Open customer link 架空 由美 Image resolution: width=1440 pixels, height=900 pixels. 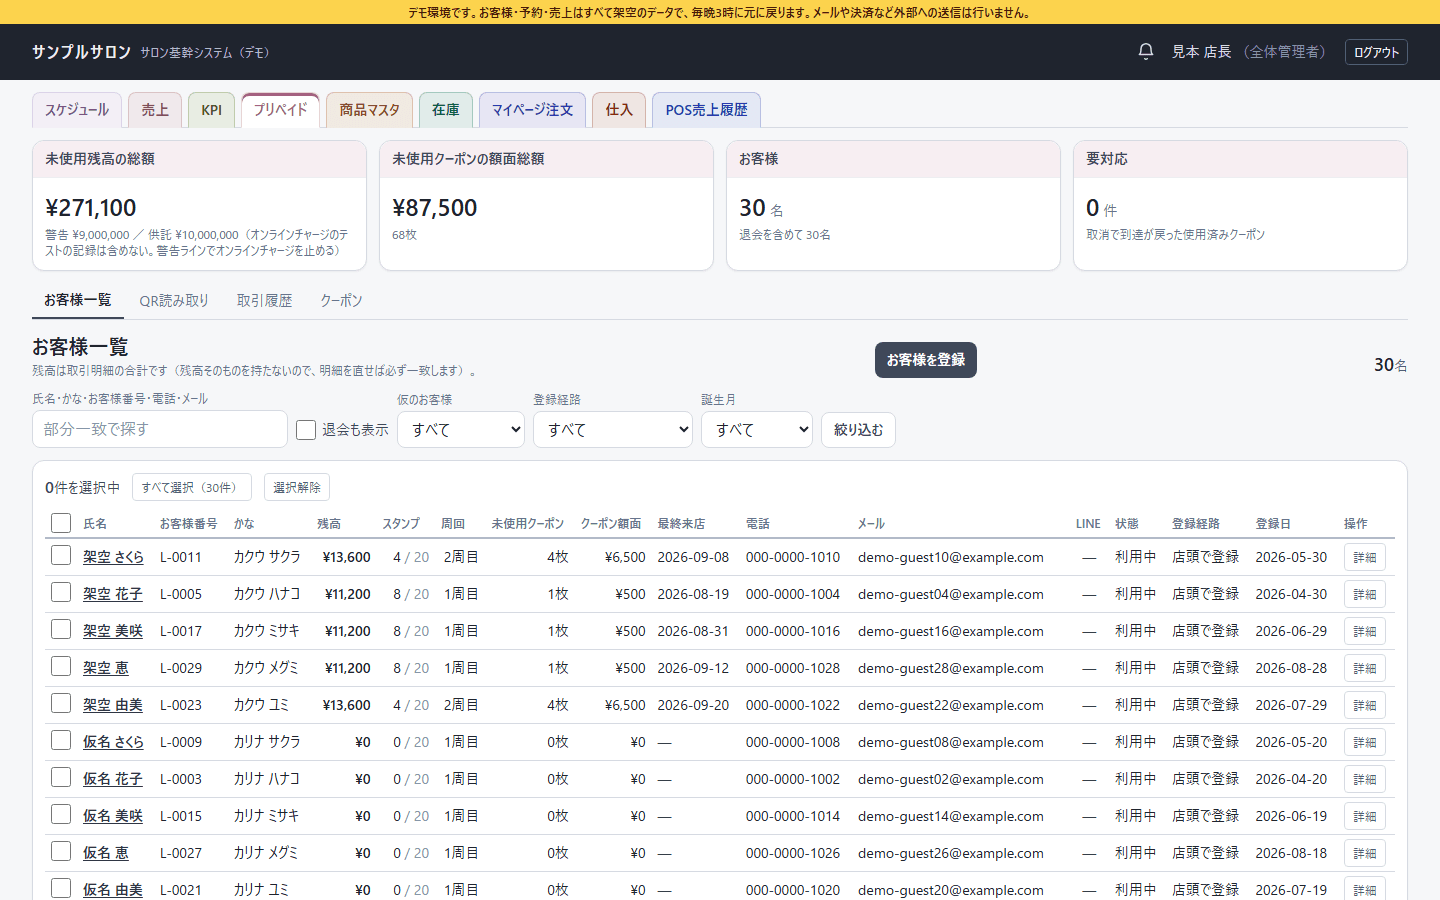coord(113,705)
